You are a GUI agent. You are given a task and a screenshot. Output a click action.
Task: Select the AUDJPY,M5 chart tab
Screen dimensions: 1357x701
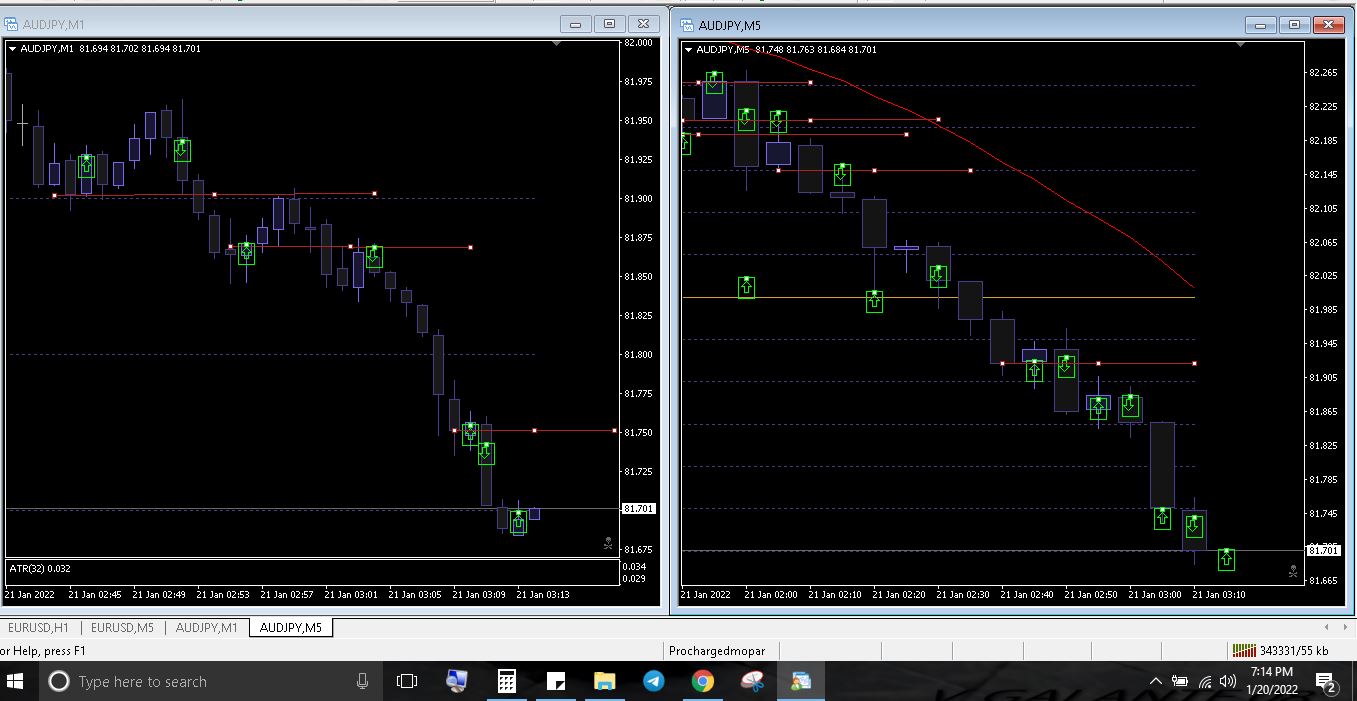click(290, 627)
